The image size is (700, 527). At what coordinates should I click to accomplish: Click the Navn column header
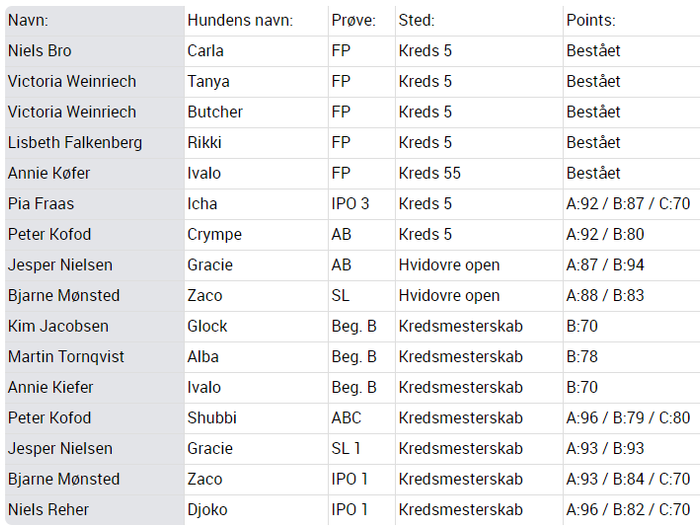(x=95, y=21)
